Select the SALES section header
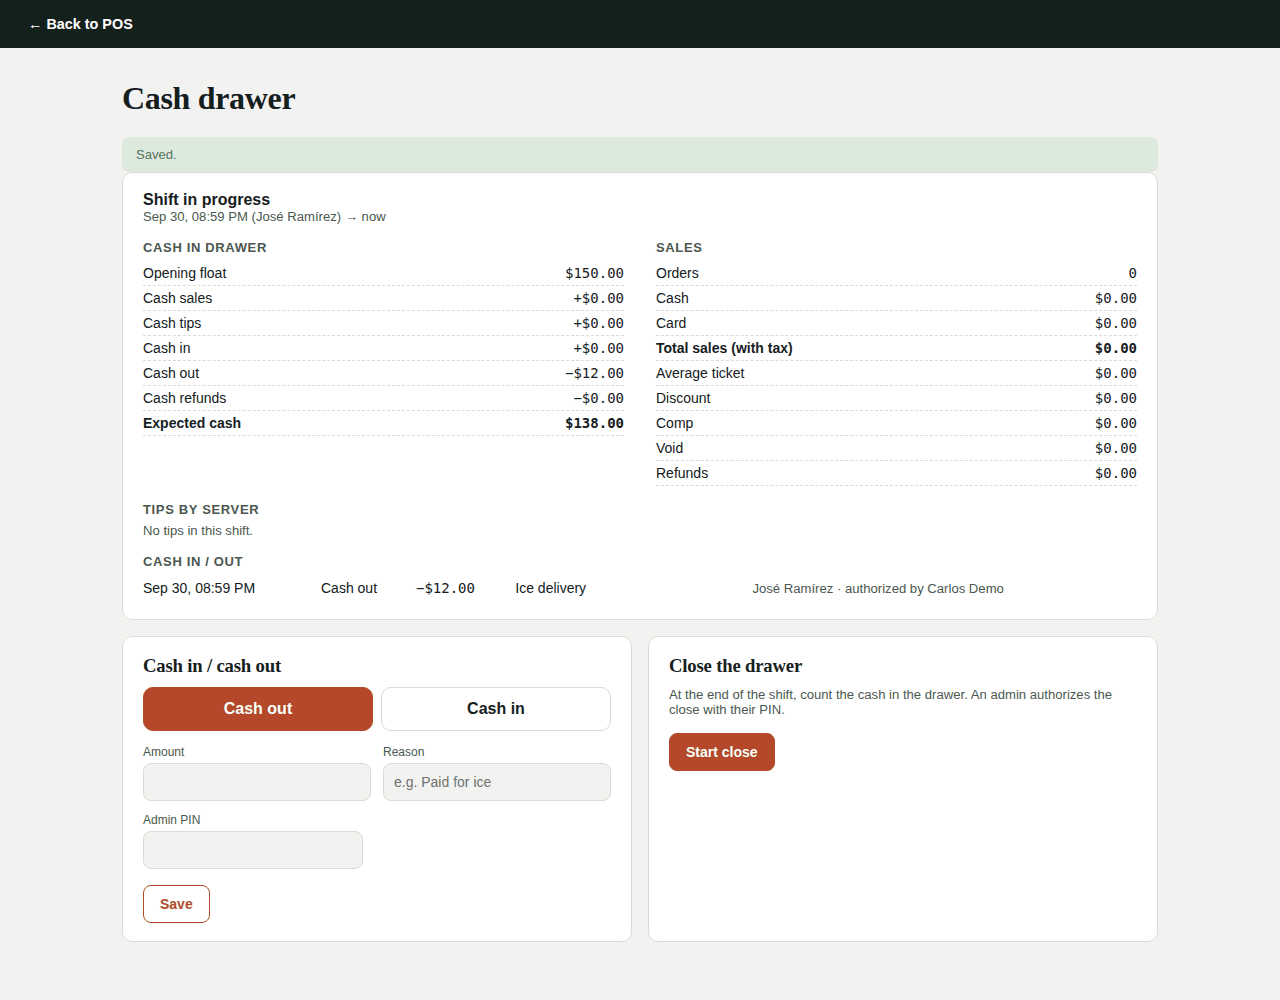Viewport: 1280px width, 1000px height. pos(679,248)
